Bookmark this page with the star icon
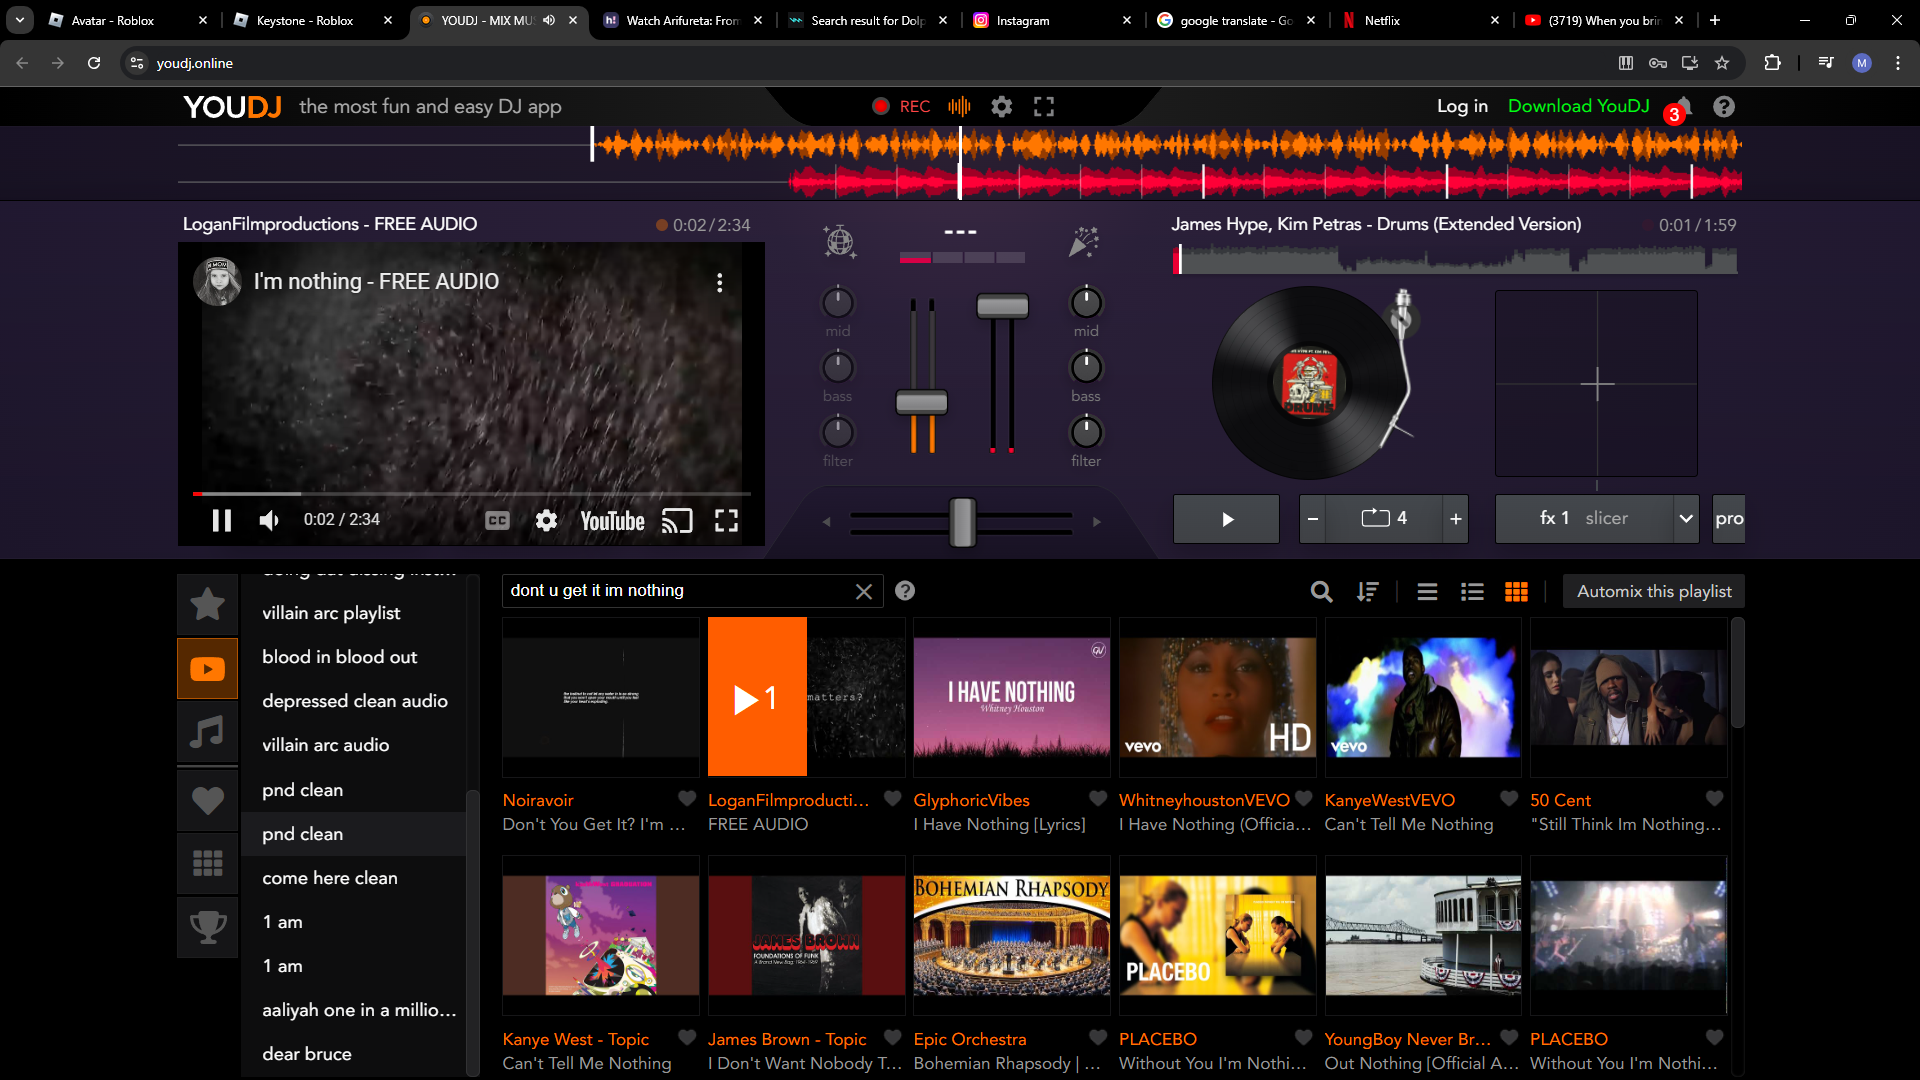 point(1722,63)
